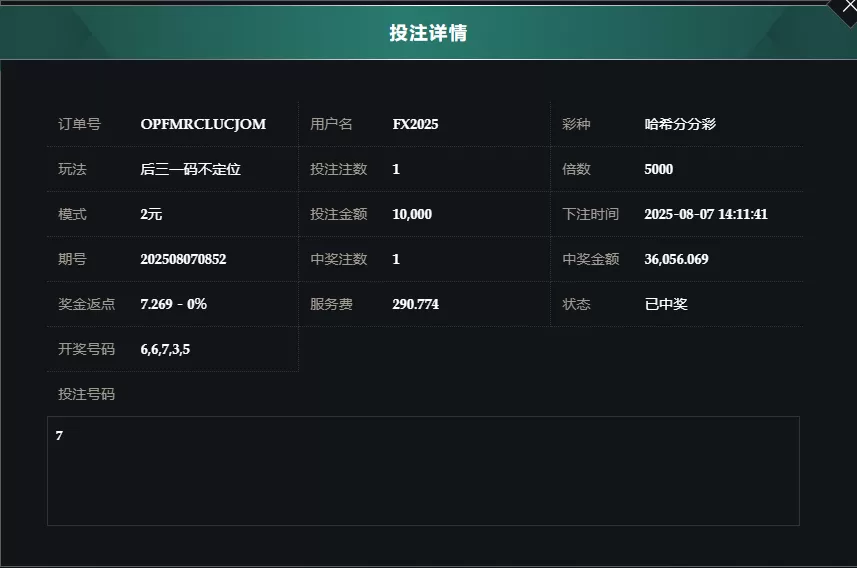Screen dimensions: 857x568
Task: Click the bet time 2025-08-07 14:11:41
Action: (x=706, y=214)
